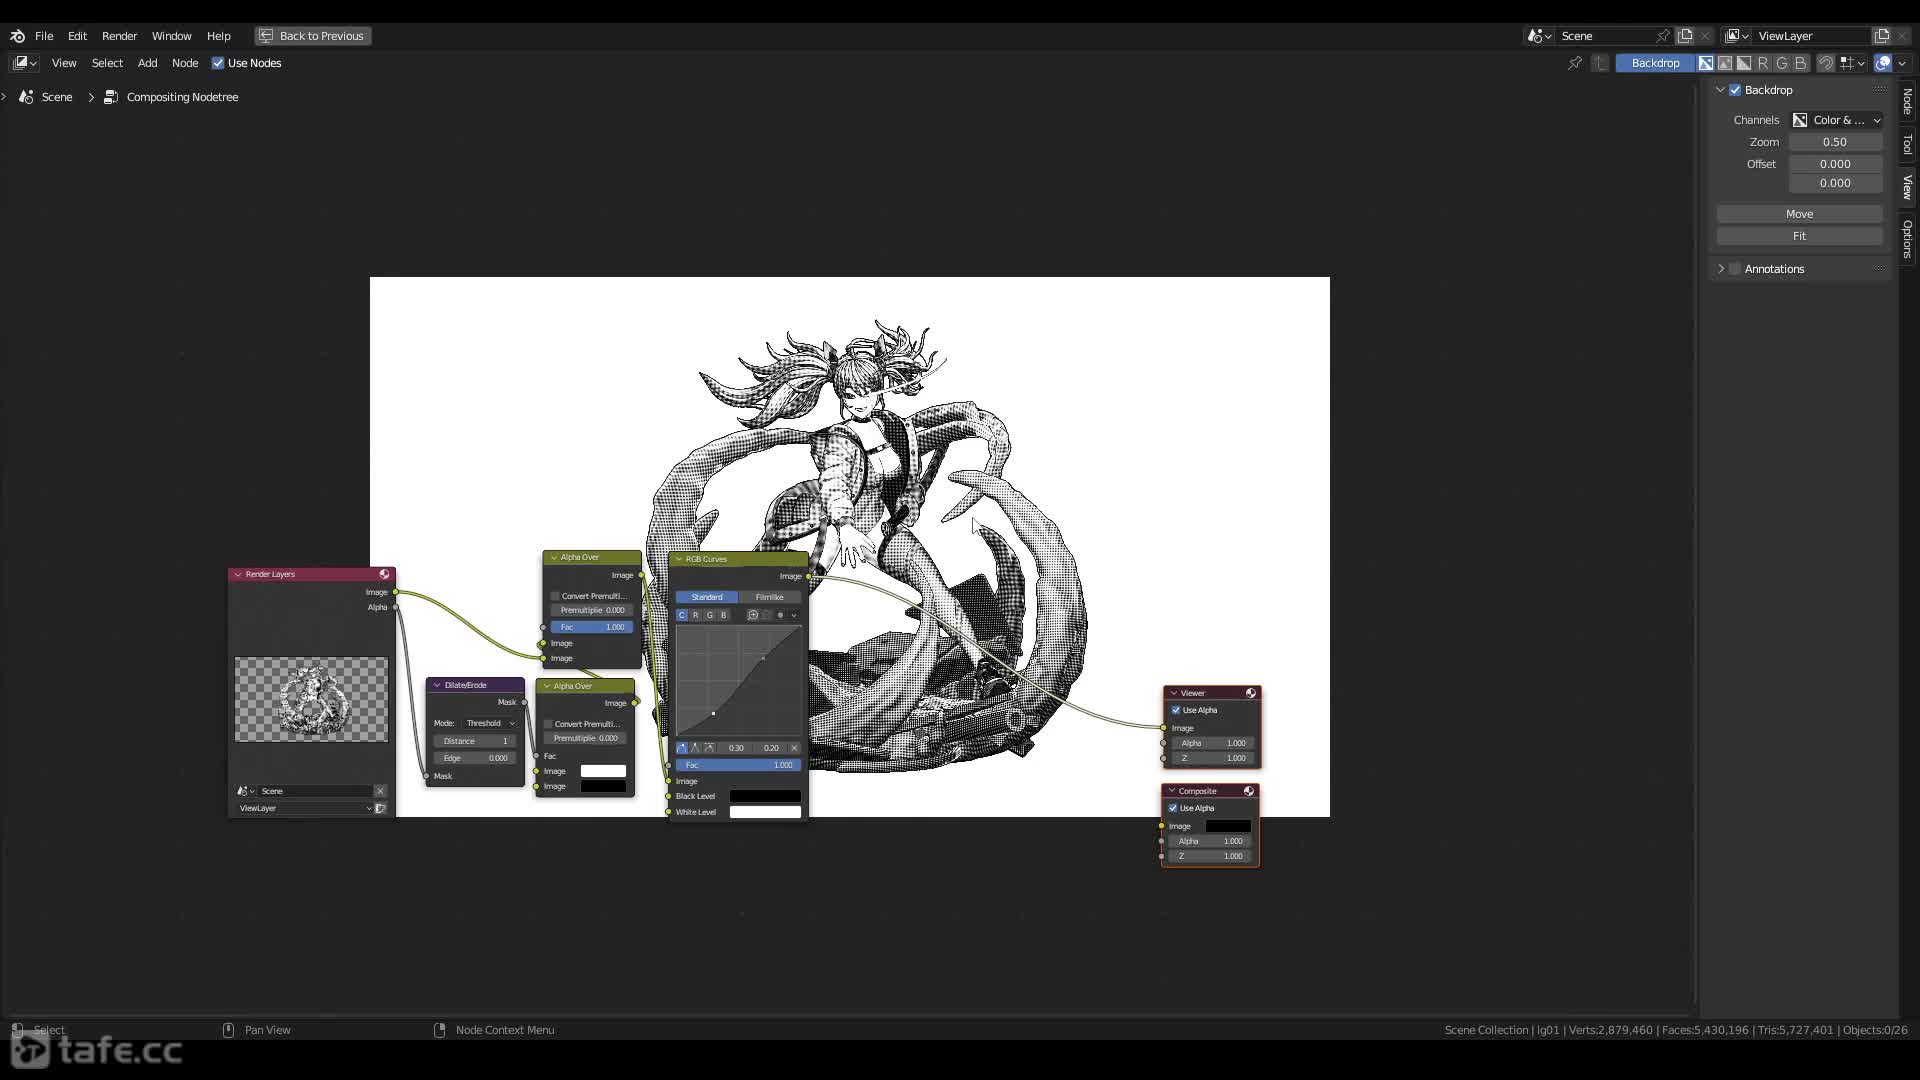This screenshot has width=1920, height=1080.
Task: Collapse the Dilate/Erode node
Action: (x=437, y=685)
